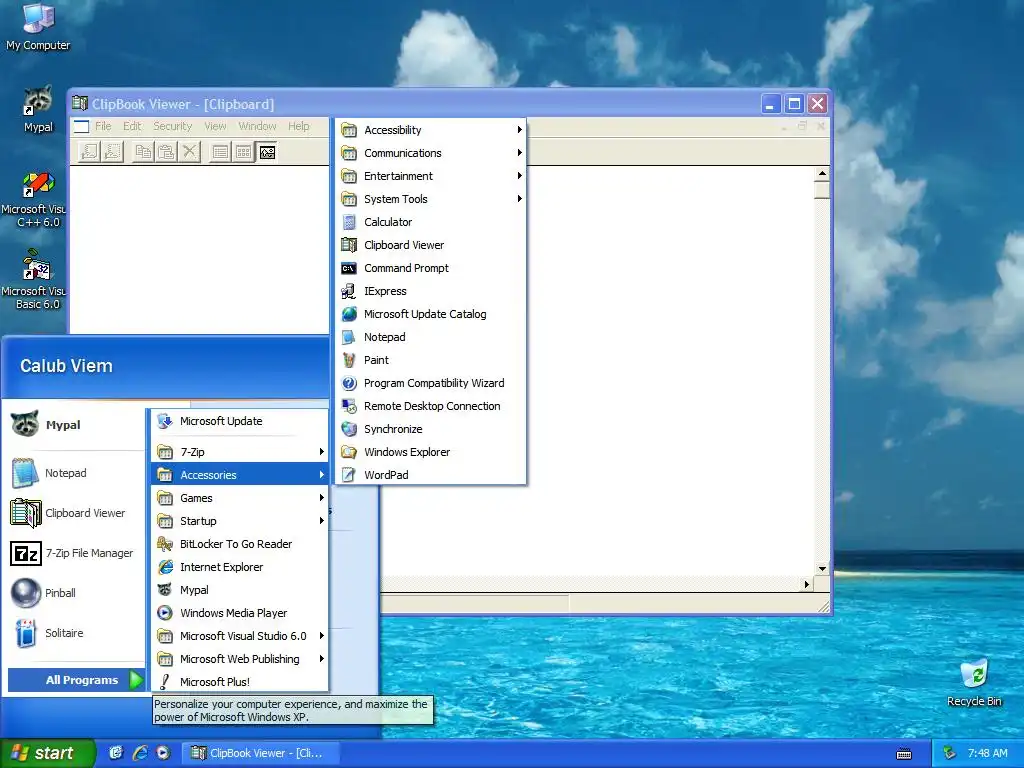Viewport: 1024px width, 768px height.
Task: Click the Paste toolbar icon in ClipBook Viewer
Action: click(x=167, y=152)
